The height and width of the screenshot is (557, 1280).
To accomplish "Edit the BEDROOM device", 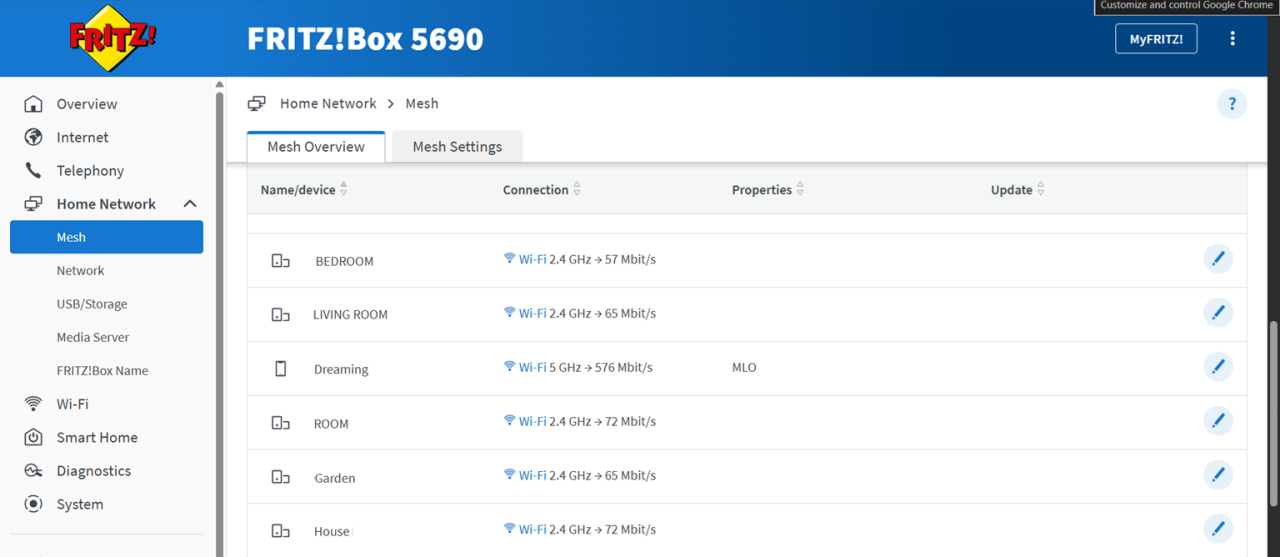I will [x=1218, y=259].
